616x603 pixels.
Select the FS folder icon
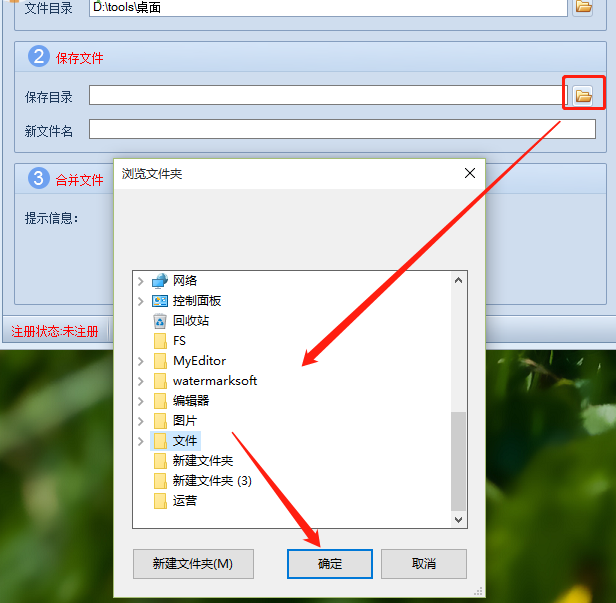click(160, 341)
